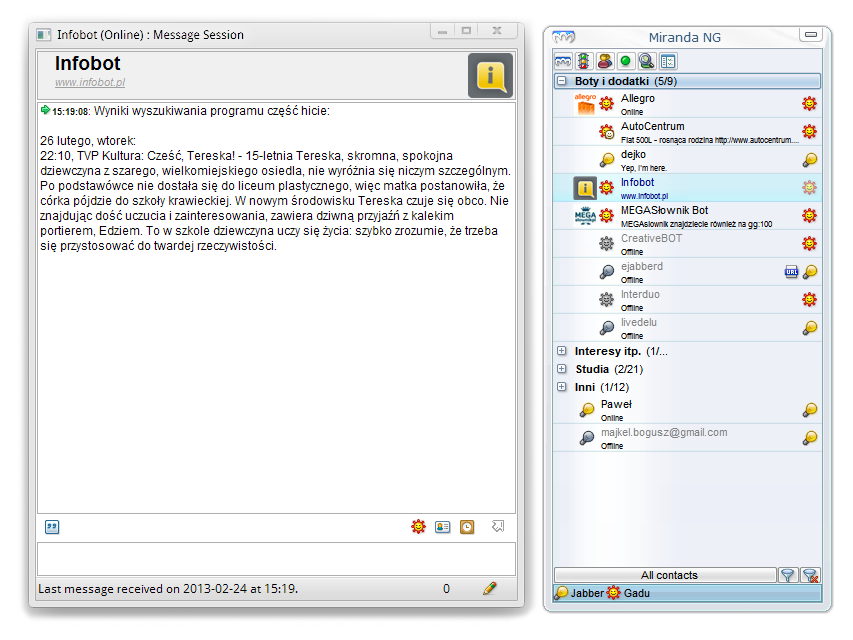Click the offline gear icon beside CreativeBOT
This screenshot has height=640, width=853.
click(607, 243)
